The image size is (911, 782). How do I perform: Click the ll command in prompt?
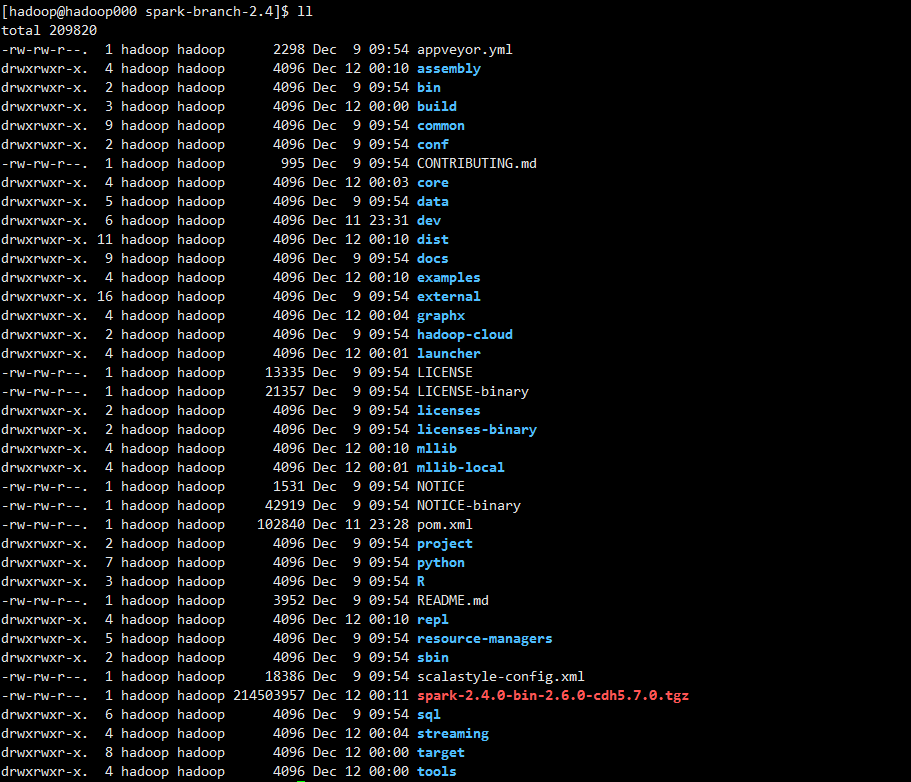point(305,12)
